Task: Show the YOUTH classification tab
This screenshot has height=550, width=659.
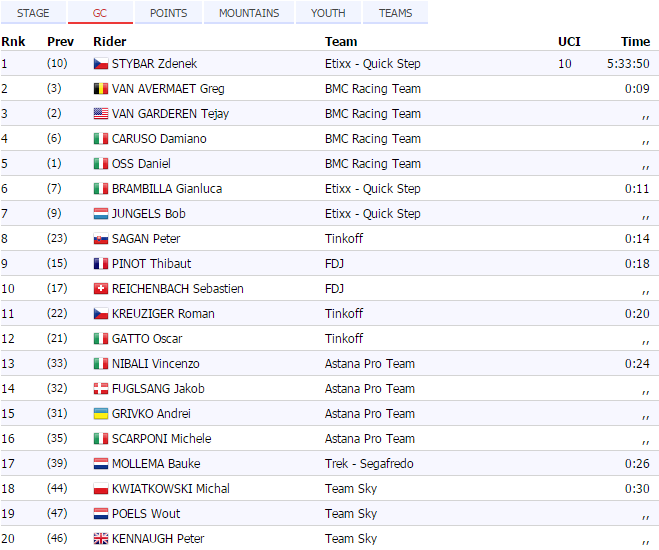Action: tap(328, 13)
